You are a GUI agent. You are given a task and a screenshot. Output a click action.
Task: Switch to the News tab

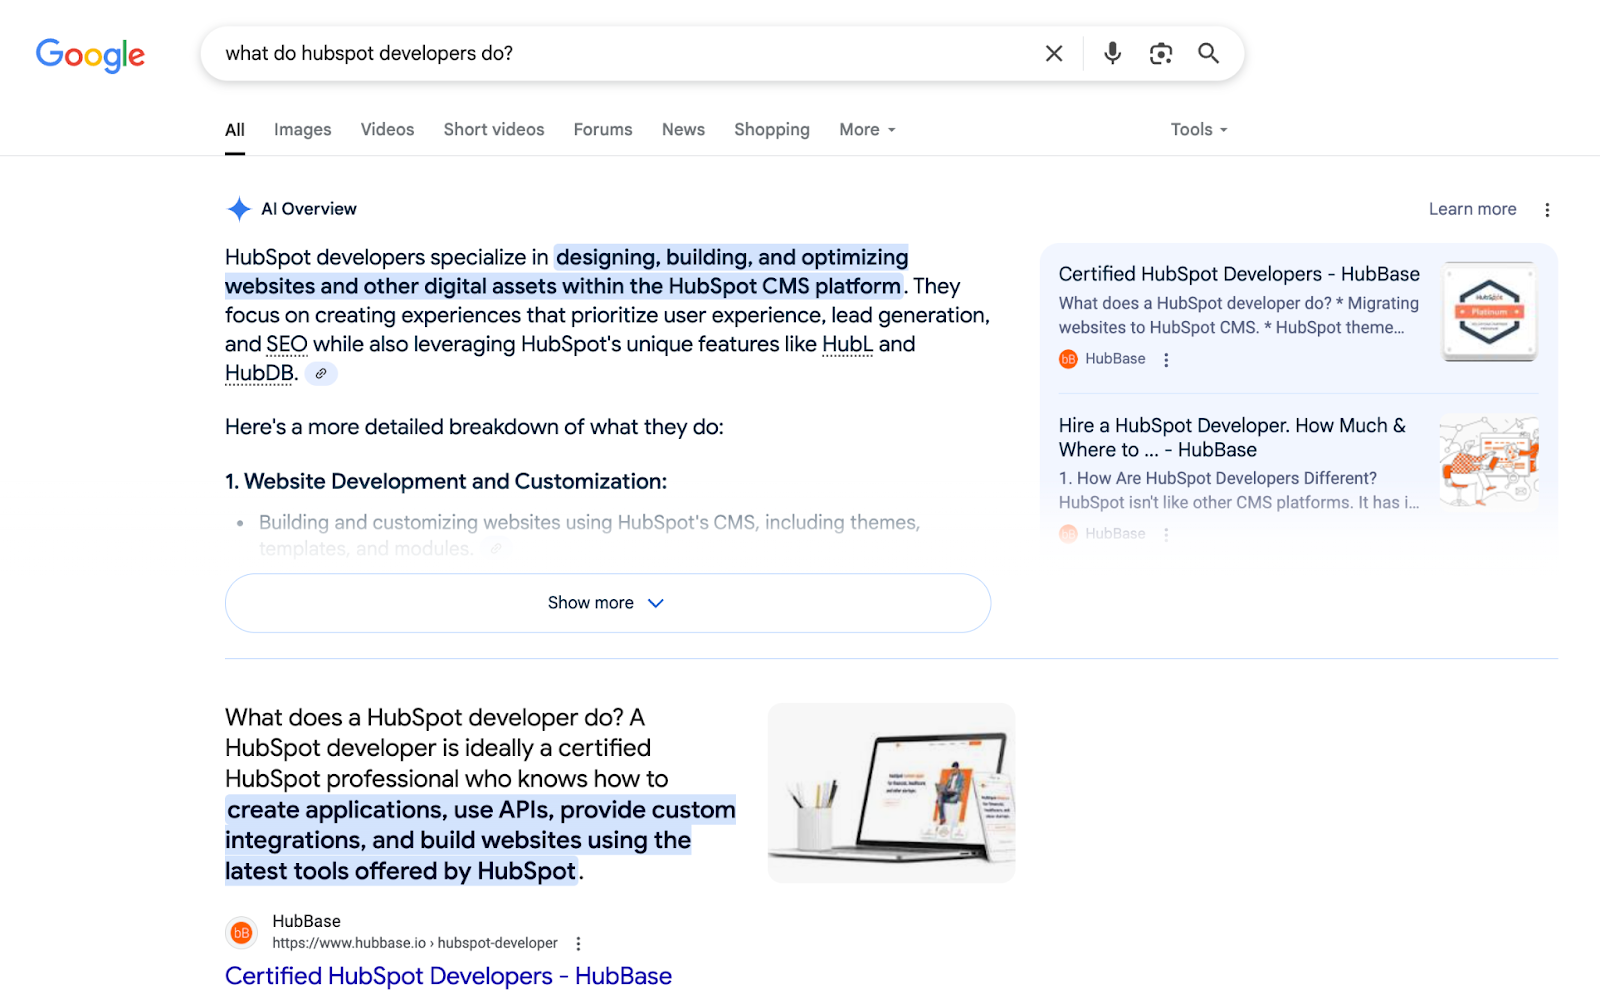(x=683, y=130)
